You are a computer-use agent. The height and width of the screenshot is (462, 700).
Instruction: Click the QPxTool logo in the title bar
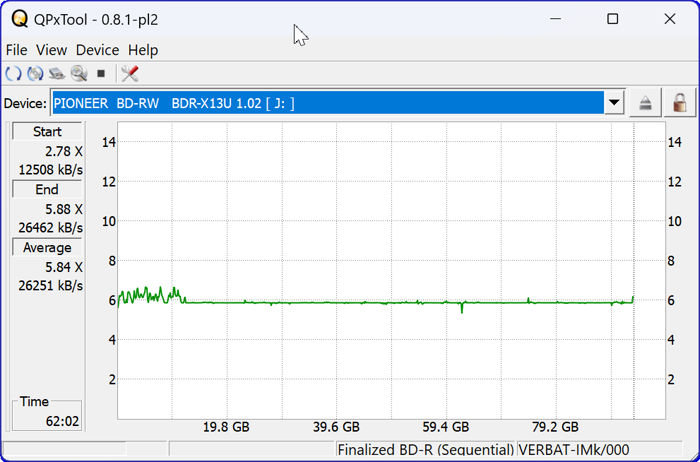[x=18, y=19]
